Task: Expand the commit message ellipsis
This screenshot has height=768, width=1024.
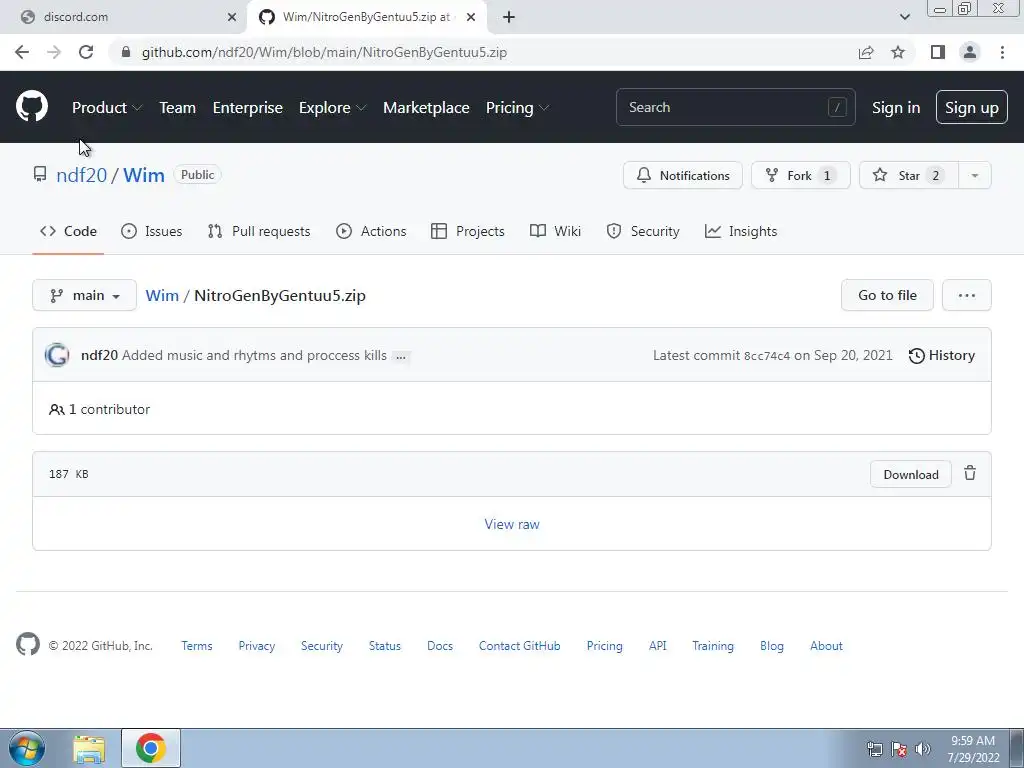Action: [x=401, y=357]
